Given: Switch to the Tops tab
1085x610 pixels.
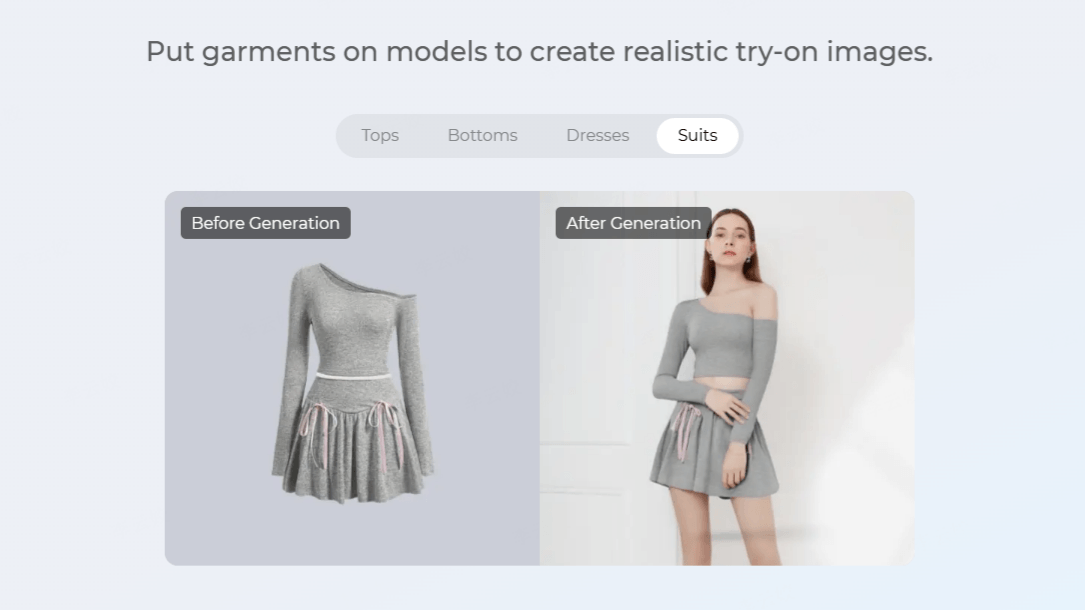Looking at the screenshot, I should coord(380,136).
